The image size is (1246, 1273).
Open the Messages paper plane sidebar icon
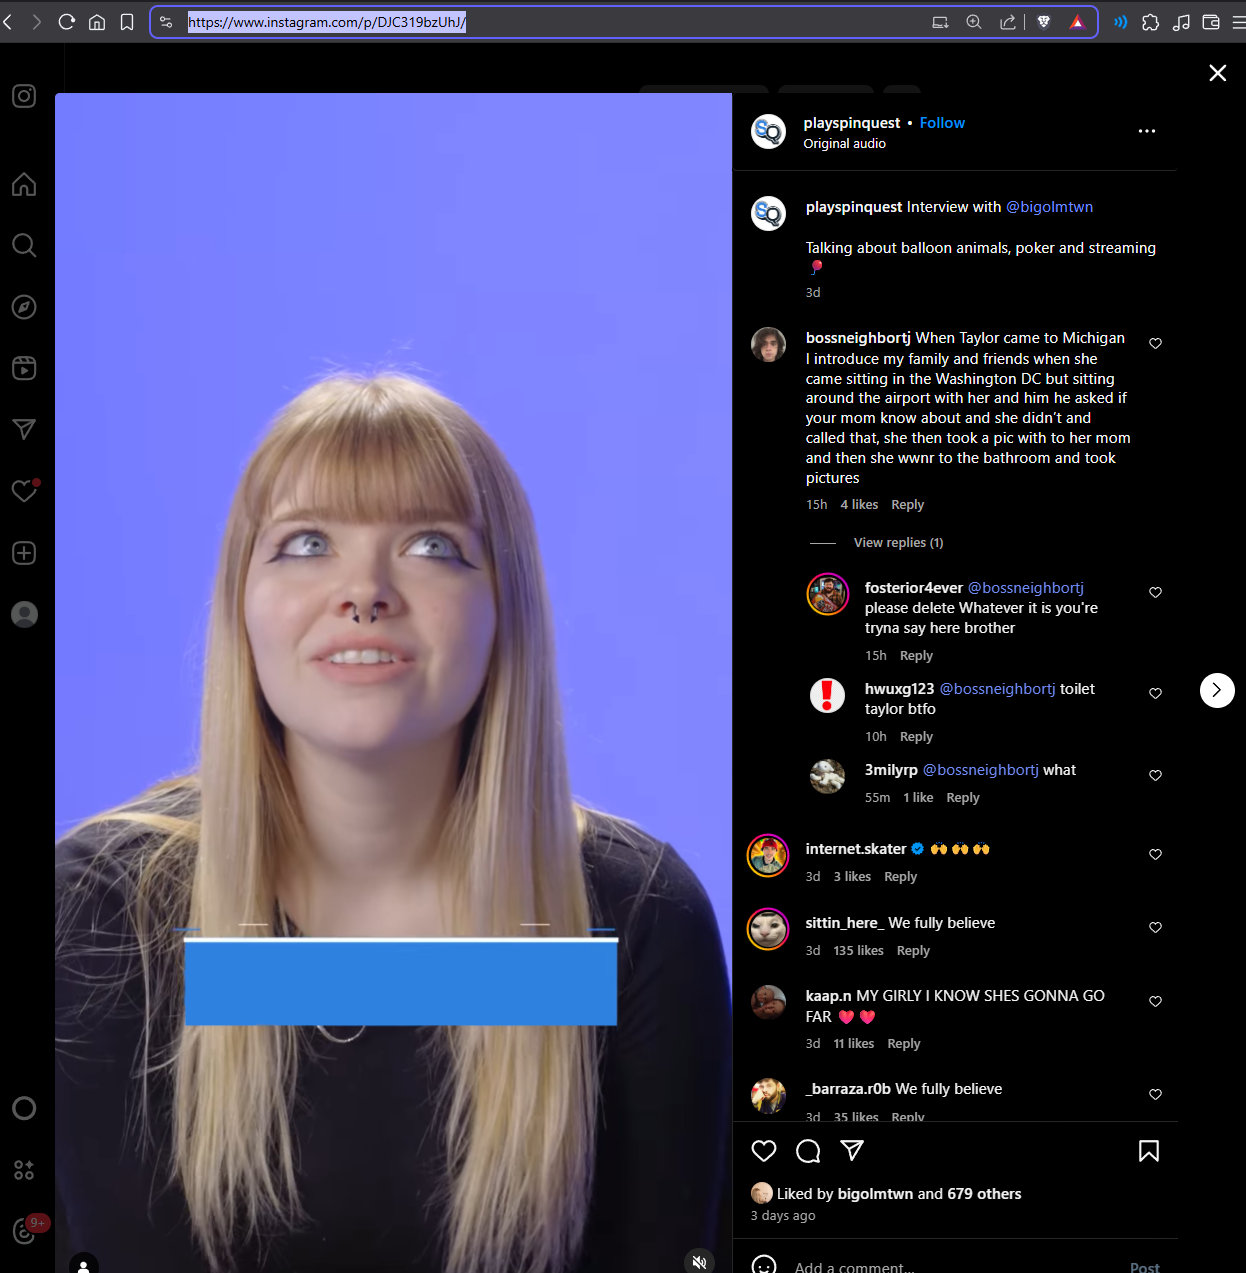coord(24,430)
